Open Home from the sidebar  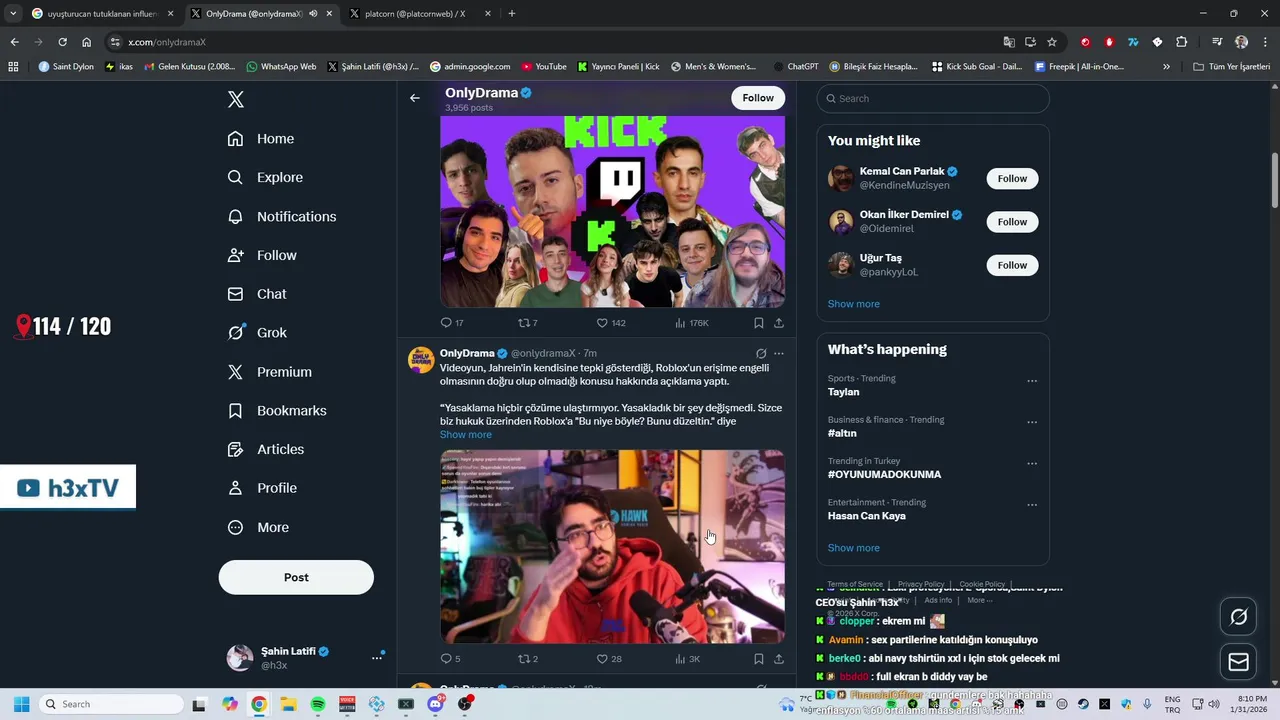tap(261, 139)
